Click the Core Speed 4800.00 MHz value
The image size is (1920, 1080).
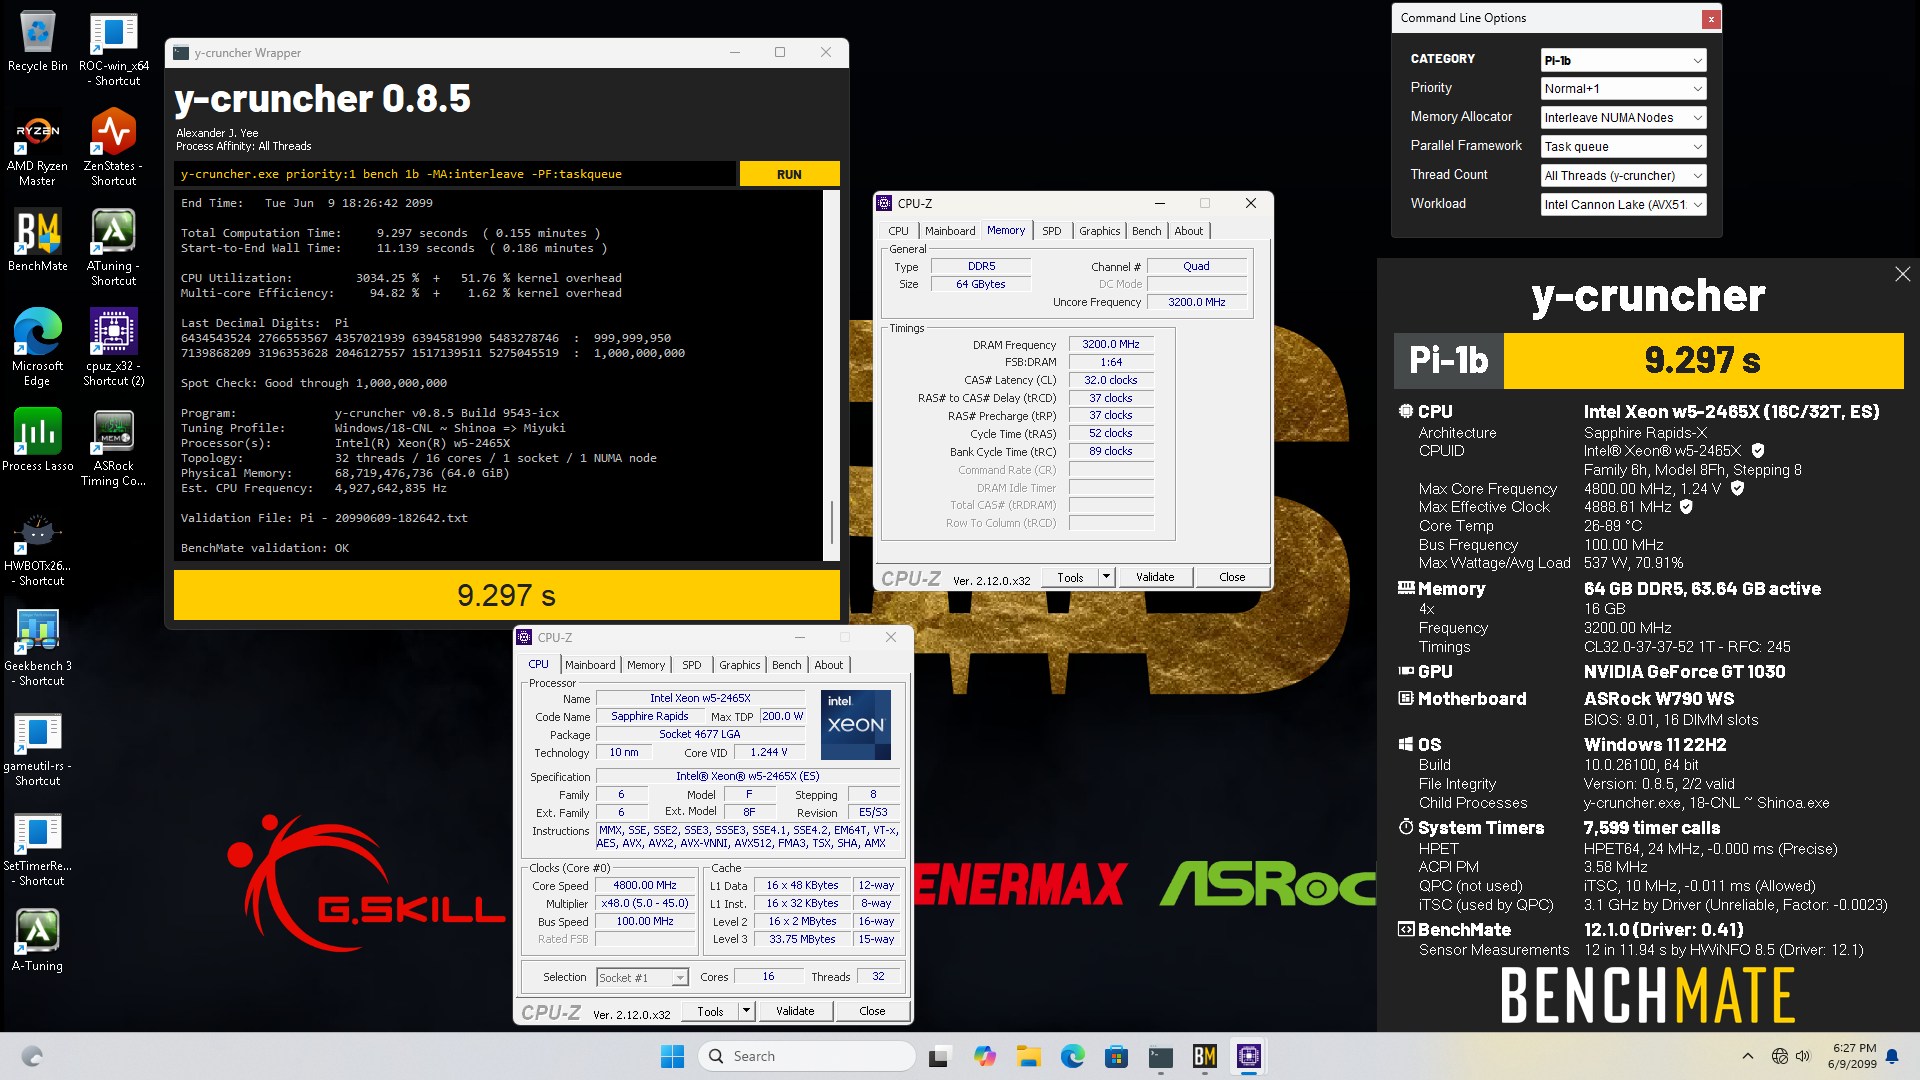(x=645, y=886)
